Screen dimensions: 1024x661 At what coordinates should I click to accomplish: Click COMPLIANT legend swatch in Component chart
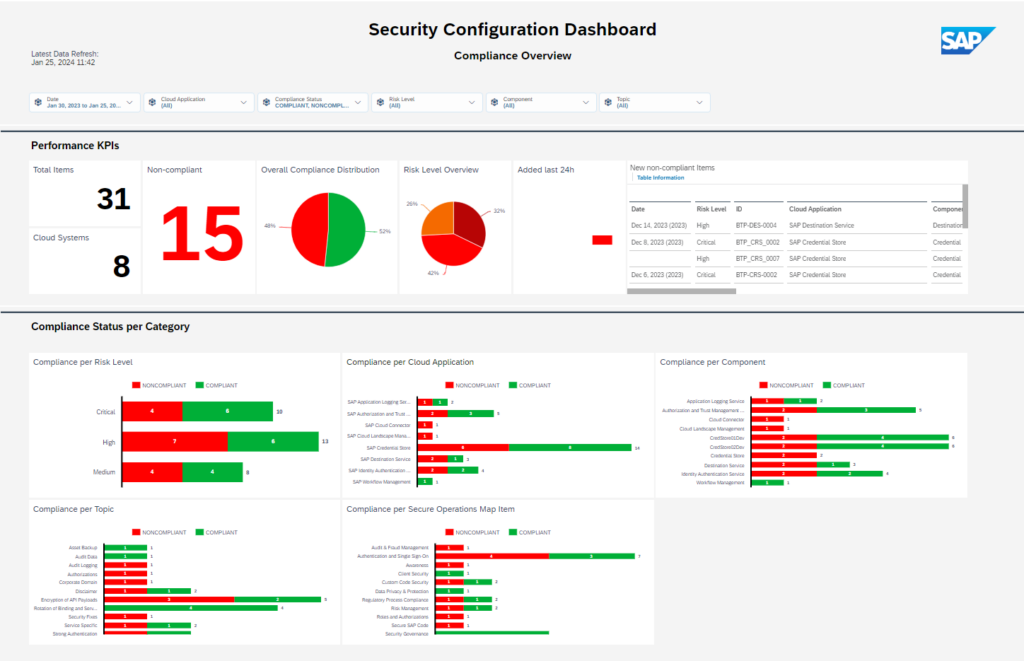click(827, 385)
